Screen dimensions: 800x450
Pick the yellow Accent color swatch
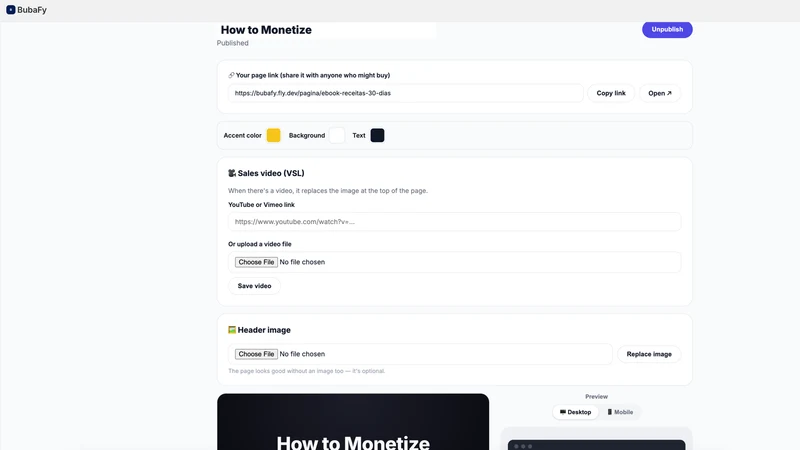point(273,135)
